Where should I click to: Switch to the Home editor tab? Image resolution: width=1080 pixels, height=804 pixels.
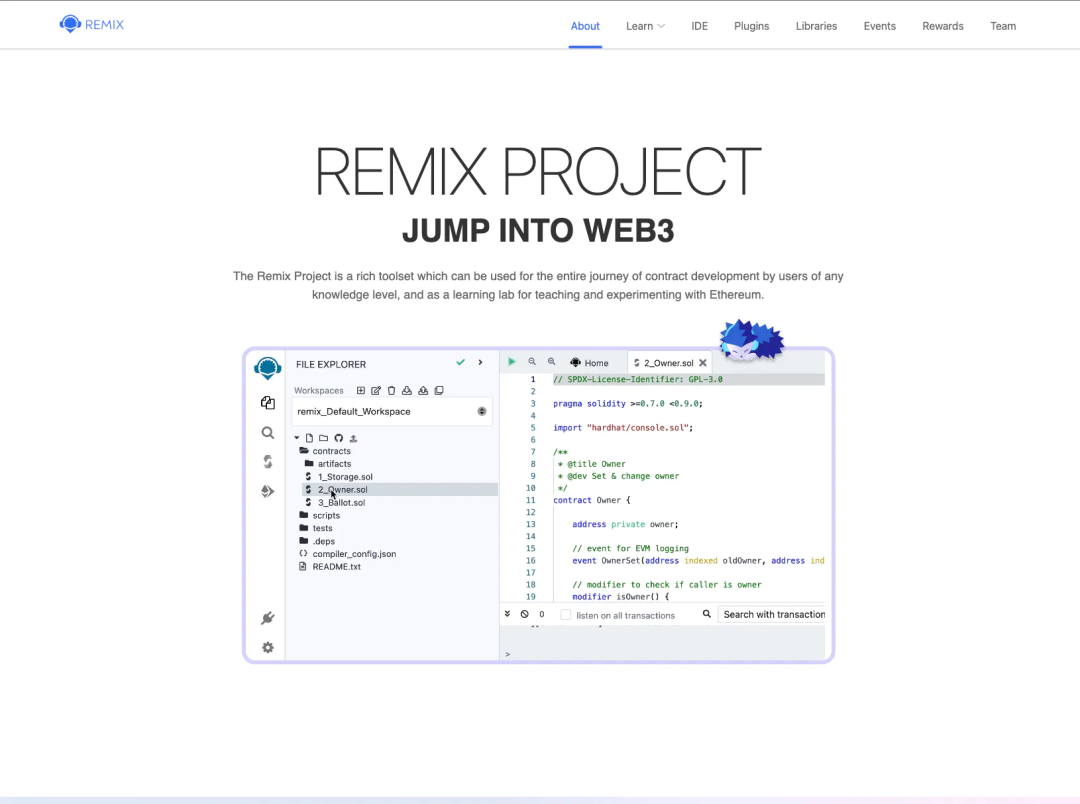(x=589, y=363)
